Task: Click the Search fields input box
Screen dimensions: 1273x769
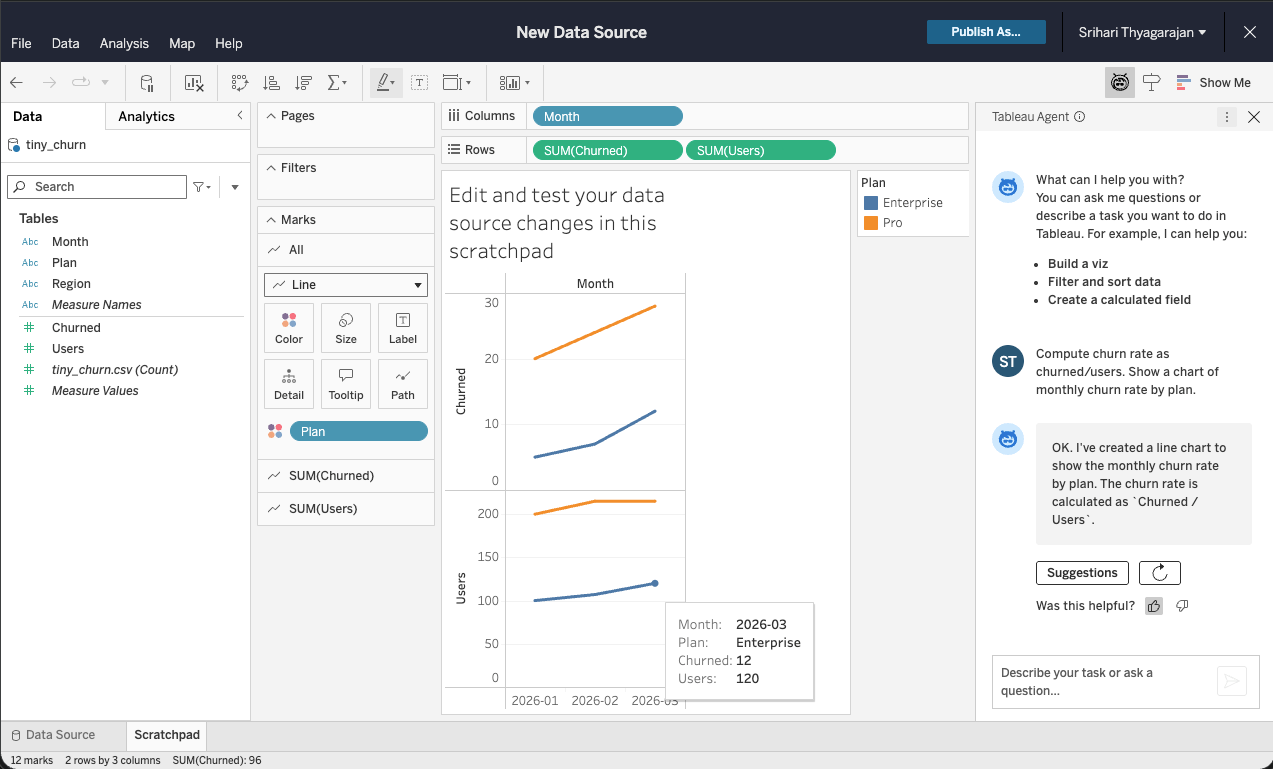Action: (97, 187)
